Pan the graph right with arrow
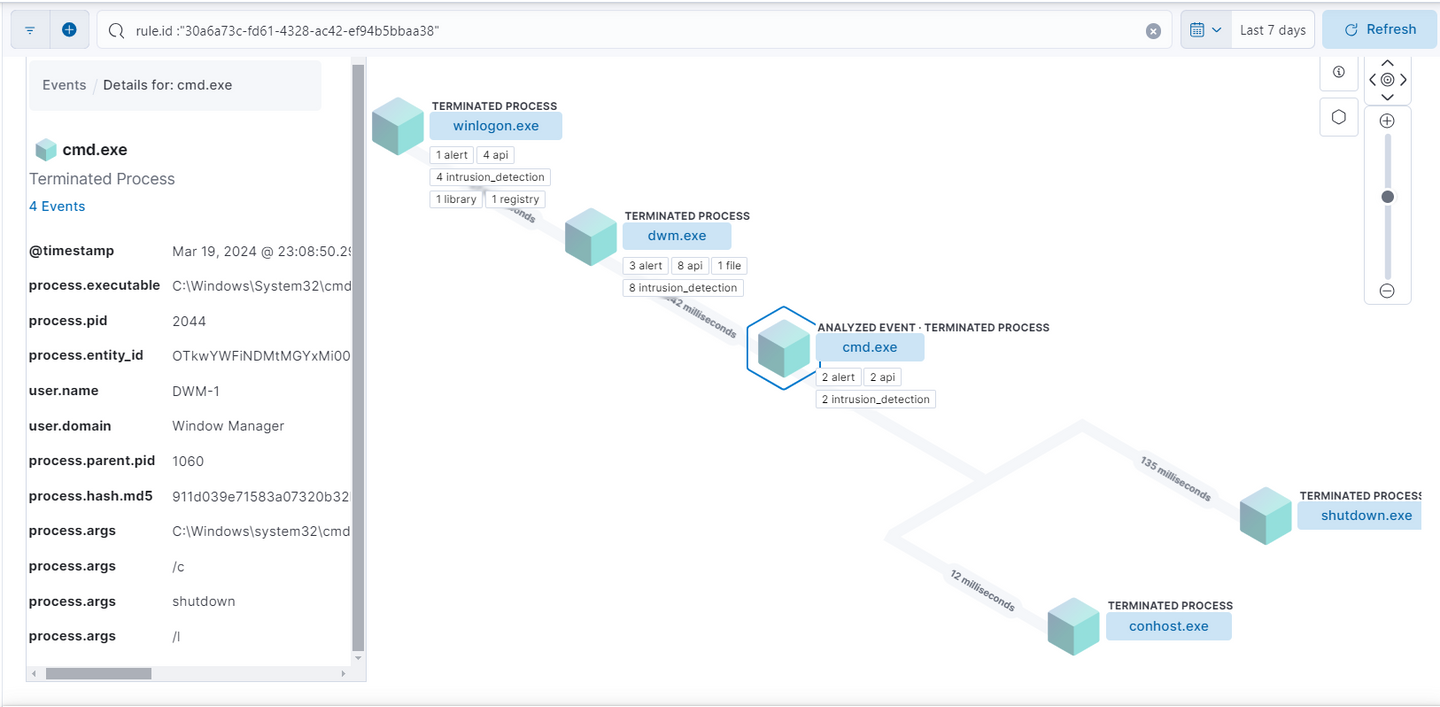The image size is (1440, 707). click(x=1404, y=79)
